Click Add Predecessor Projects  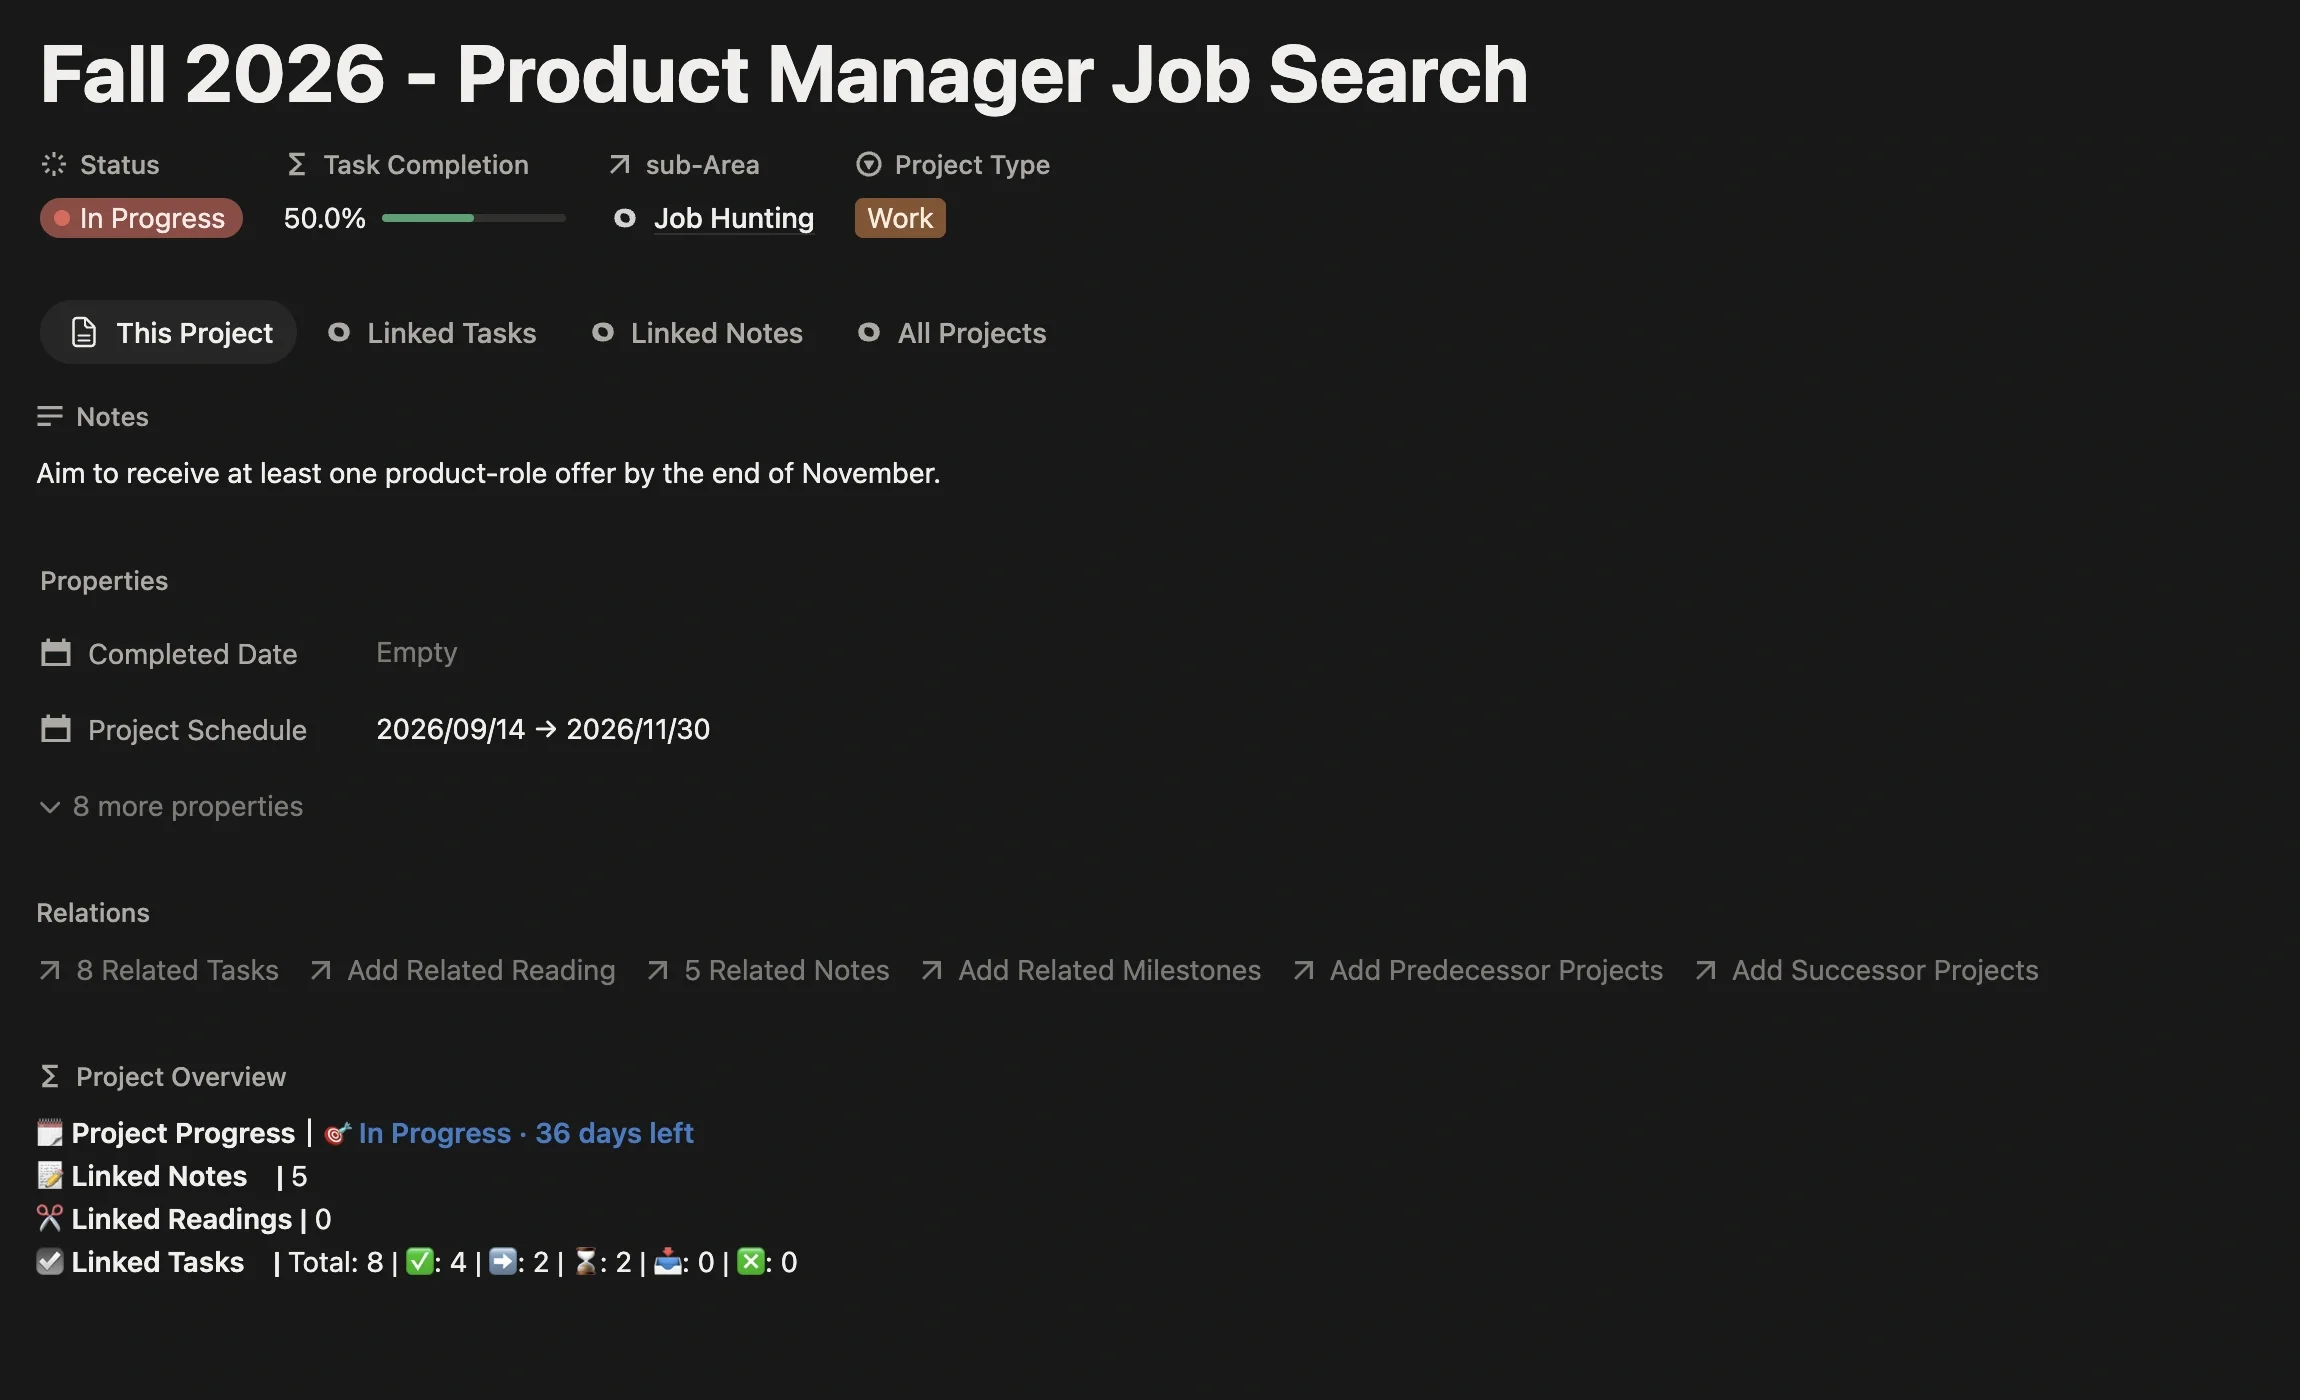tap(1477, 970)
